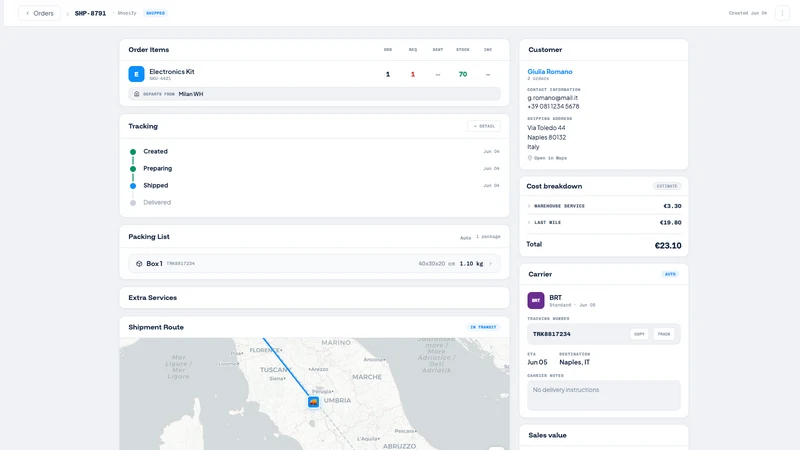Viewport: 800px width, 450px height.
Task: Click the carrier notes text field
Action: point(604,395)
